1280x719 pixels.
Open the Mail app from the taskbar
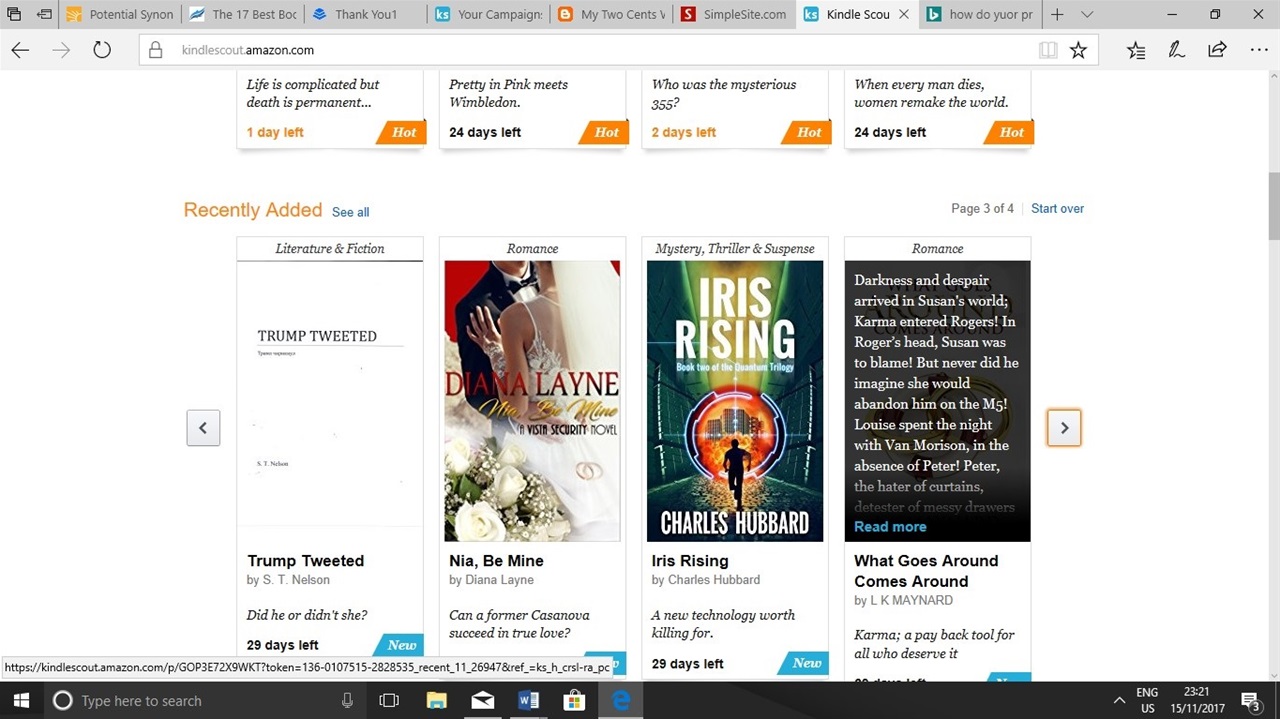(483, 701)
